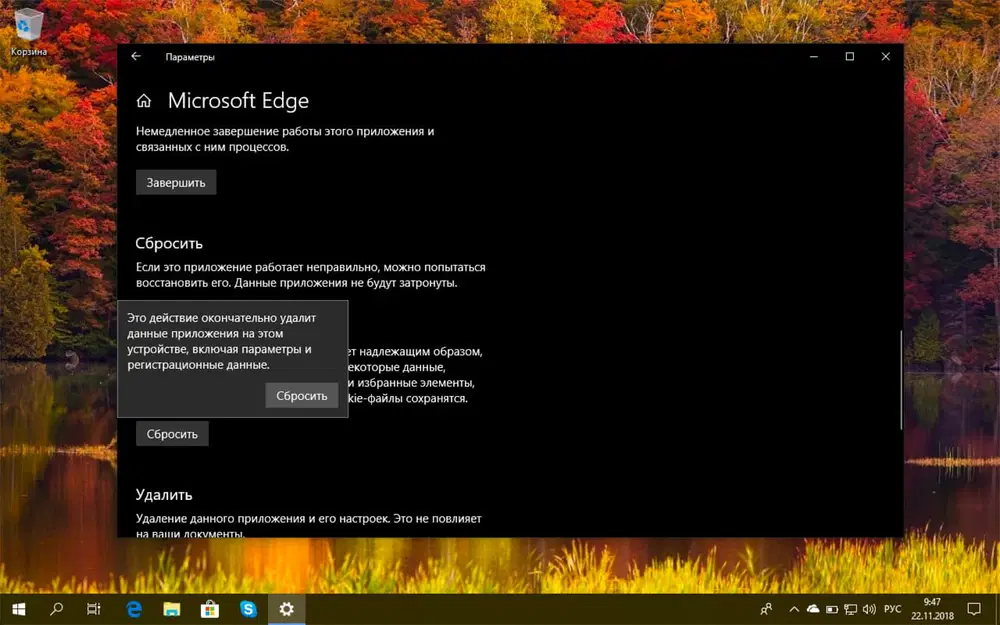Open File Explorer on the taskbar
Screen dimensions: 1000x625
172,609
